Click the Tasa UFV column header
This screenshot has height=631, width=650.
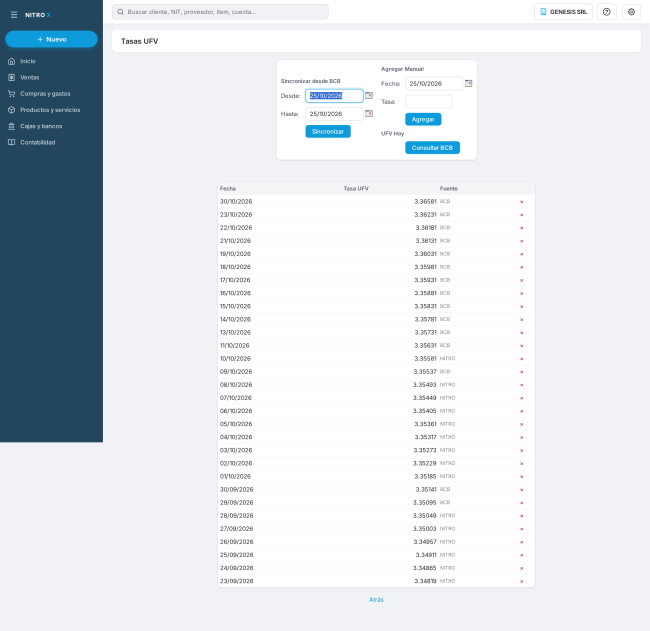click(356, 189)
